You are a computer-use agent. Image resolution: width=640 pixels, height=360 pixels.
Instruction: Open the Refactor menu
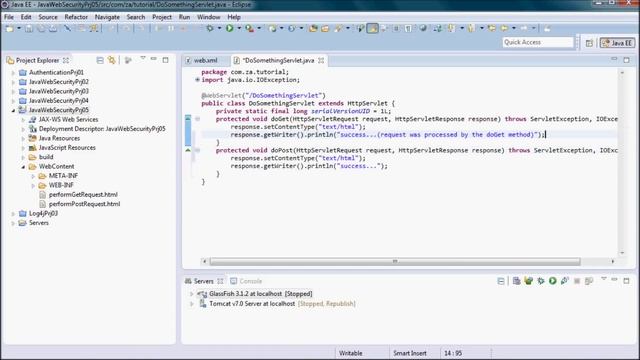tap(76, 17)
